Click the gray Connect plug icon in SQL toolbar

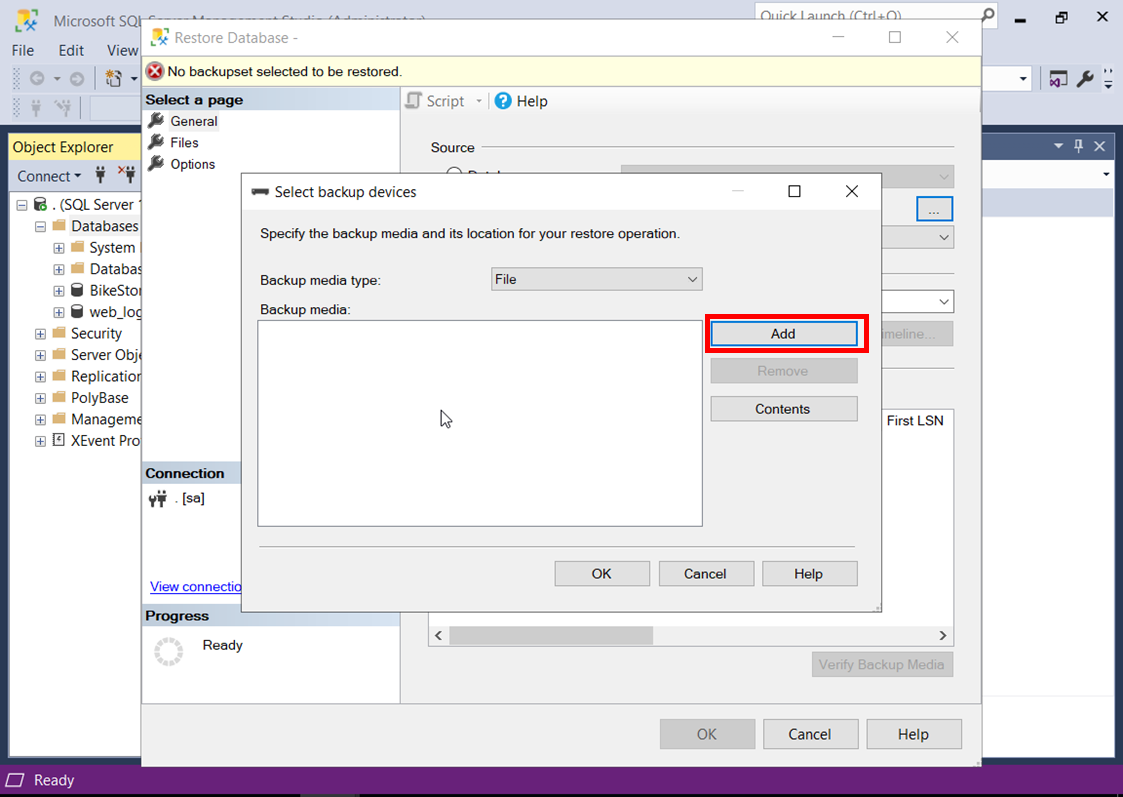(x=36, y=108)
